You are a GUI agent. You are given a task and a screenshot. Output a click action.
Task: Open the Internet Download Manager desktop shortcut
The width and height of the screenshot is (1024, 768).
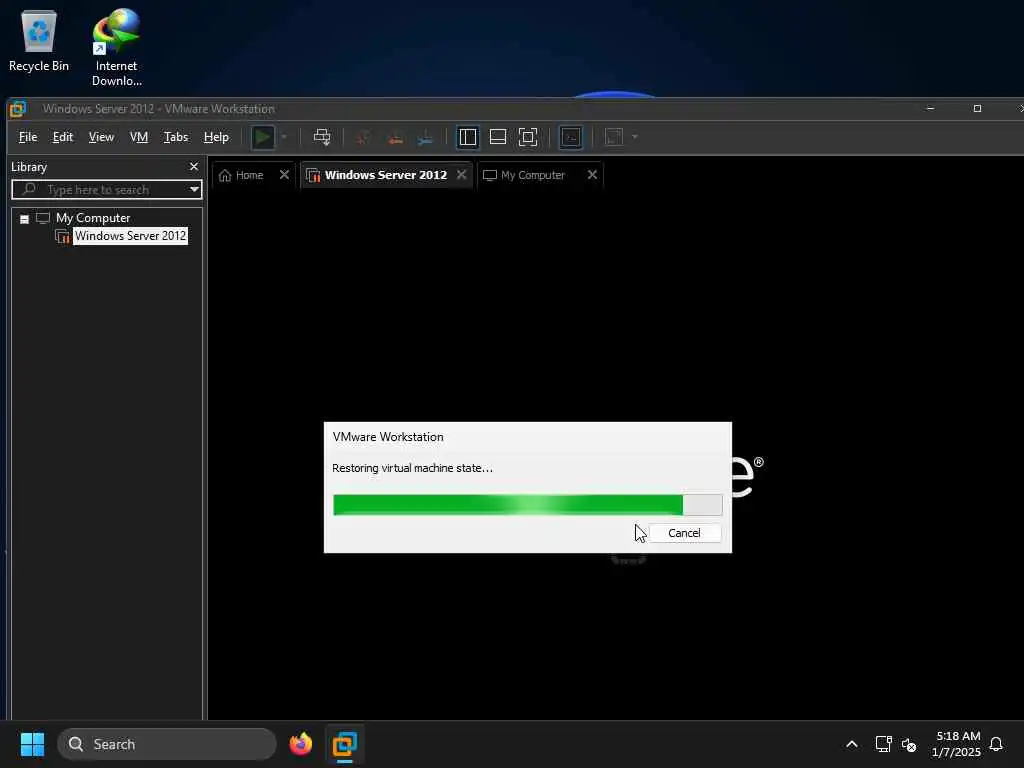(117, 47)
